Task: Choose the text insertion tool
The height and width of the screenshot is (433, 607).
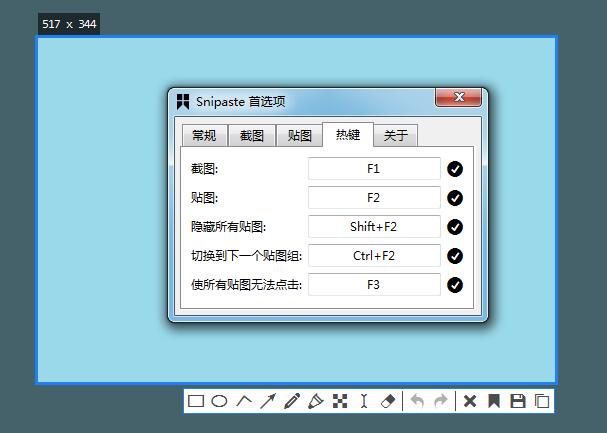Action: 364,401
